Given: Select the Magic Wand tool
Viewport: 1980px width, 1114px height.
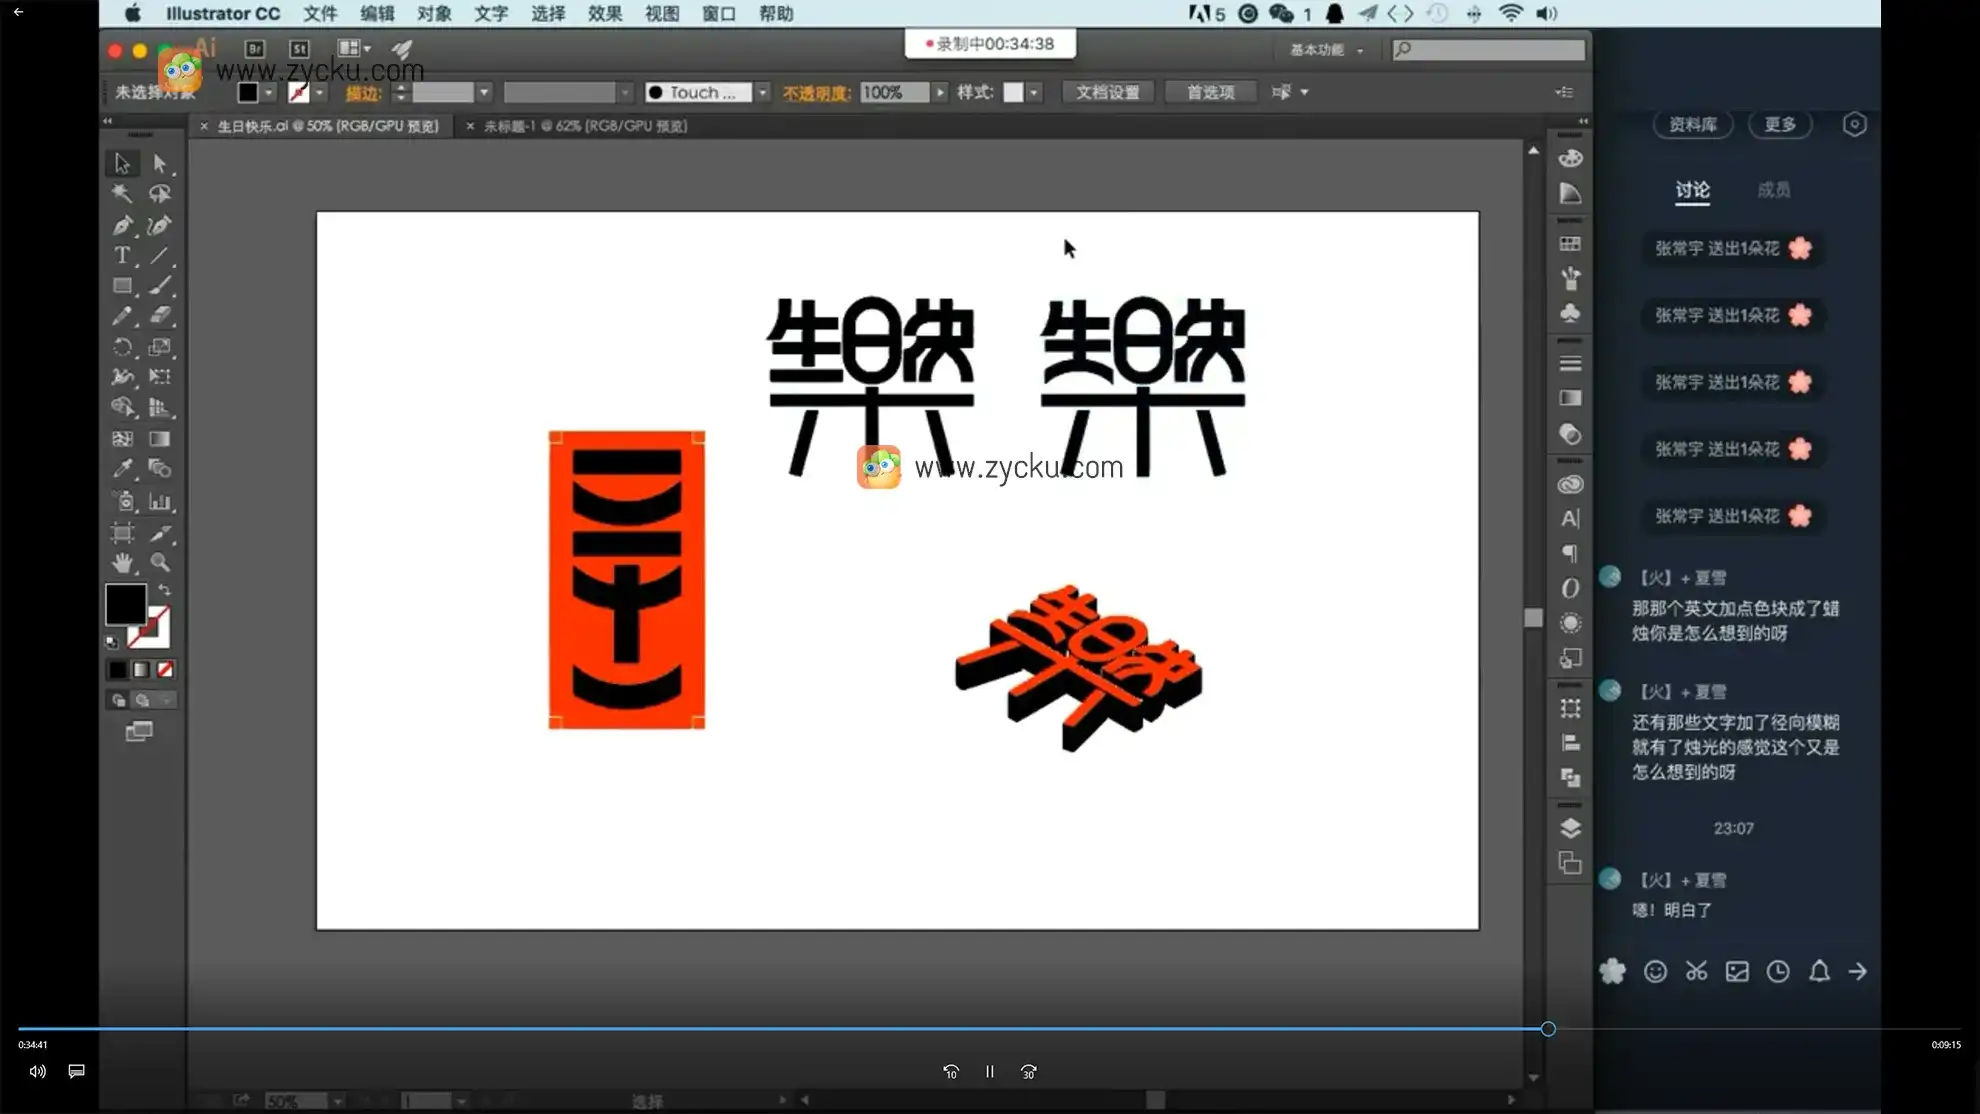Looking at the screenshot, I should coord(122,194).
